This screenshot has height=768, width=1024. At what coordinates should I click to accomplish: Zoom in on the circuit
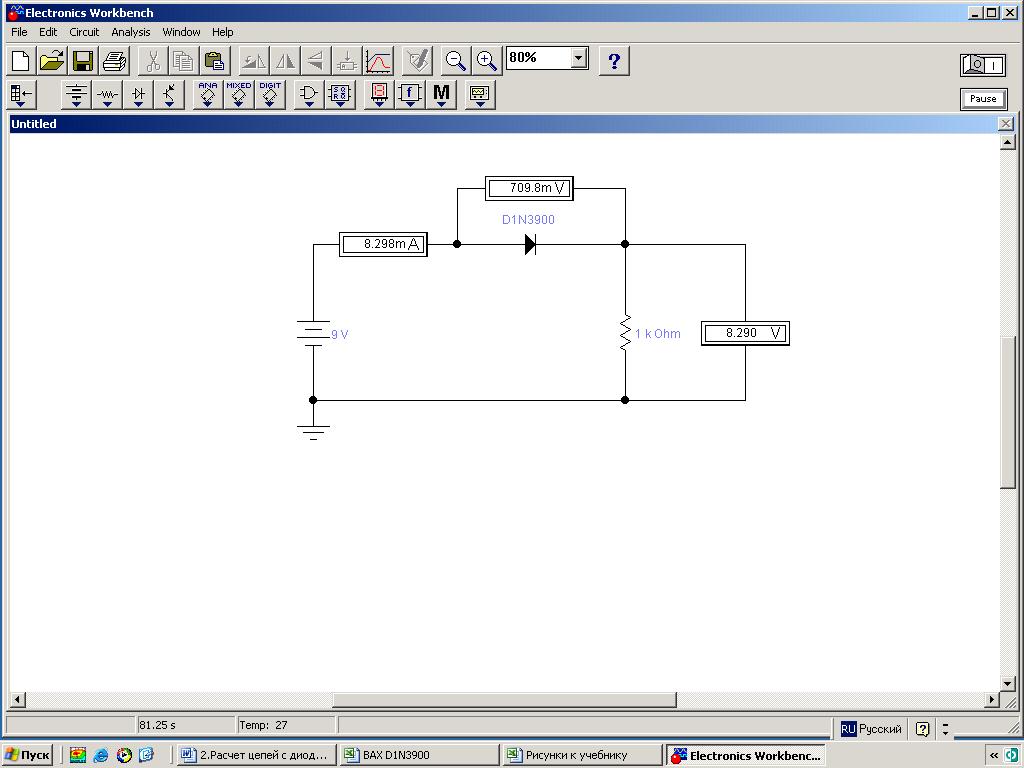click(x=487, y=61)
